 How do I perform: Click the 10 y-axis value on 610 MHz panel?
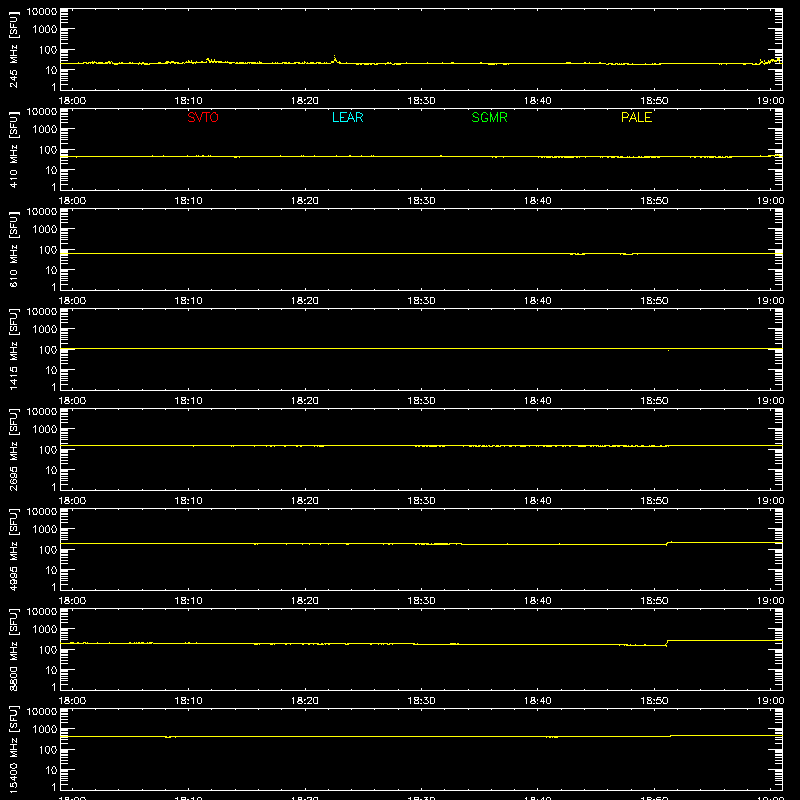coord(52,270)
